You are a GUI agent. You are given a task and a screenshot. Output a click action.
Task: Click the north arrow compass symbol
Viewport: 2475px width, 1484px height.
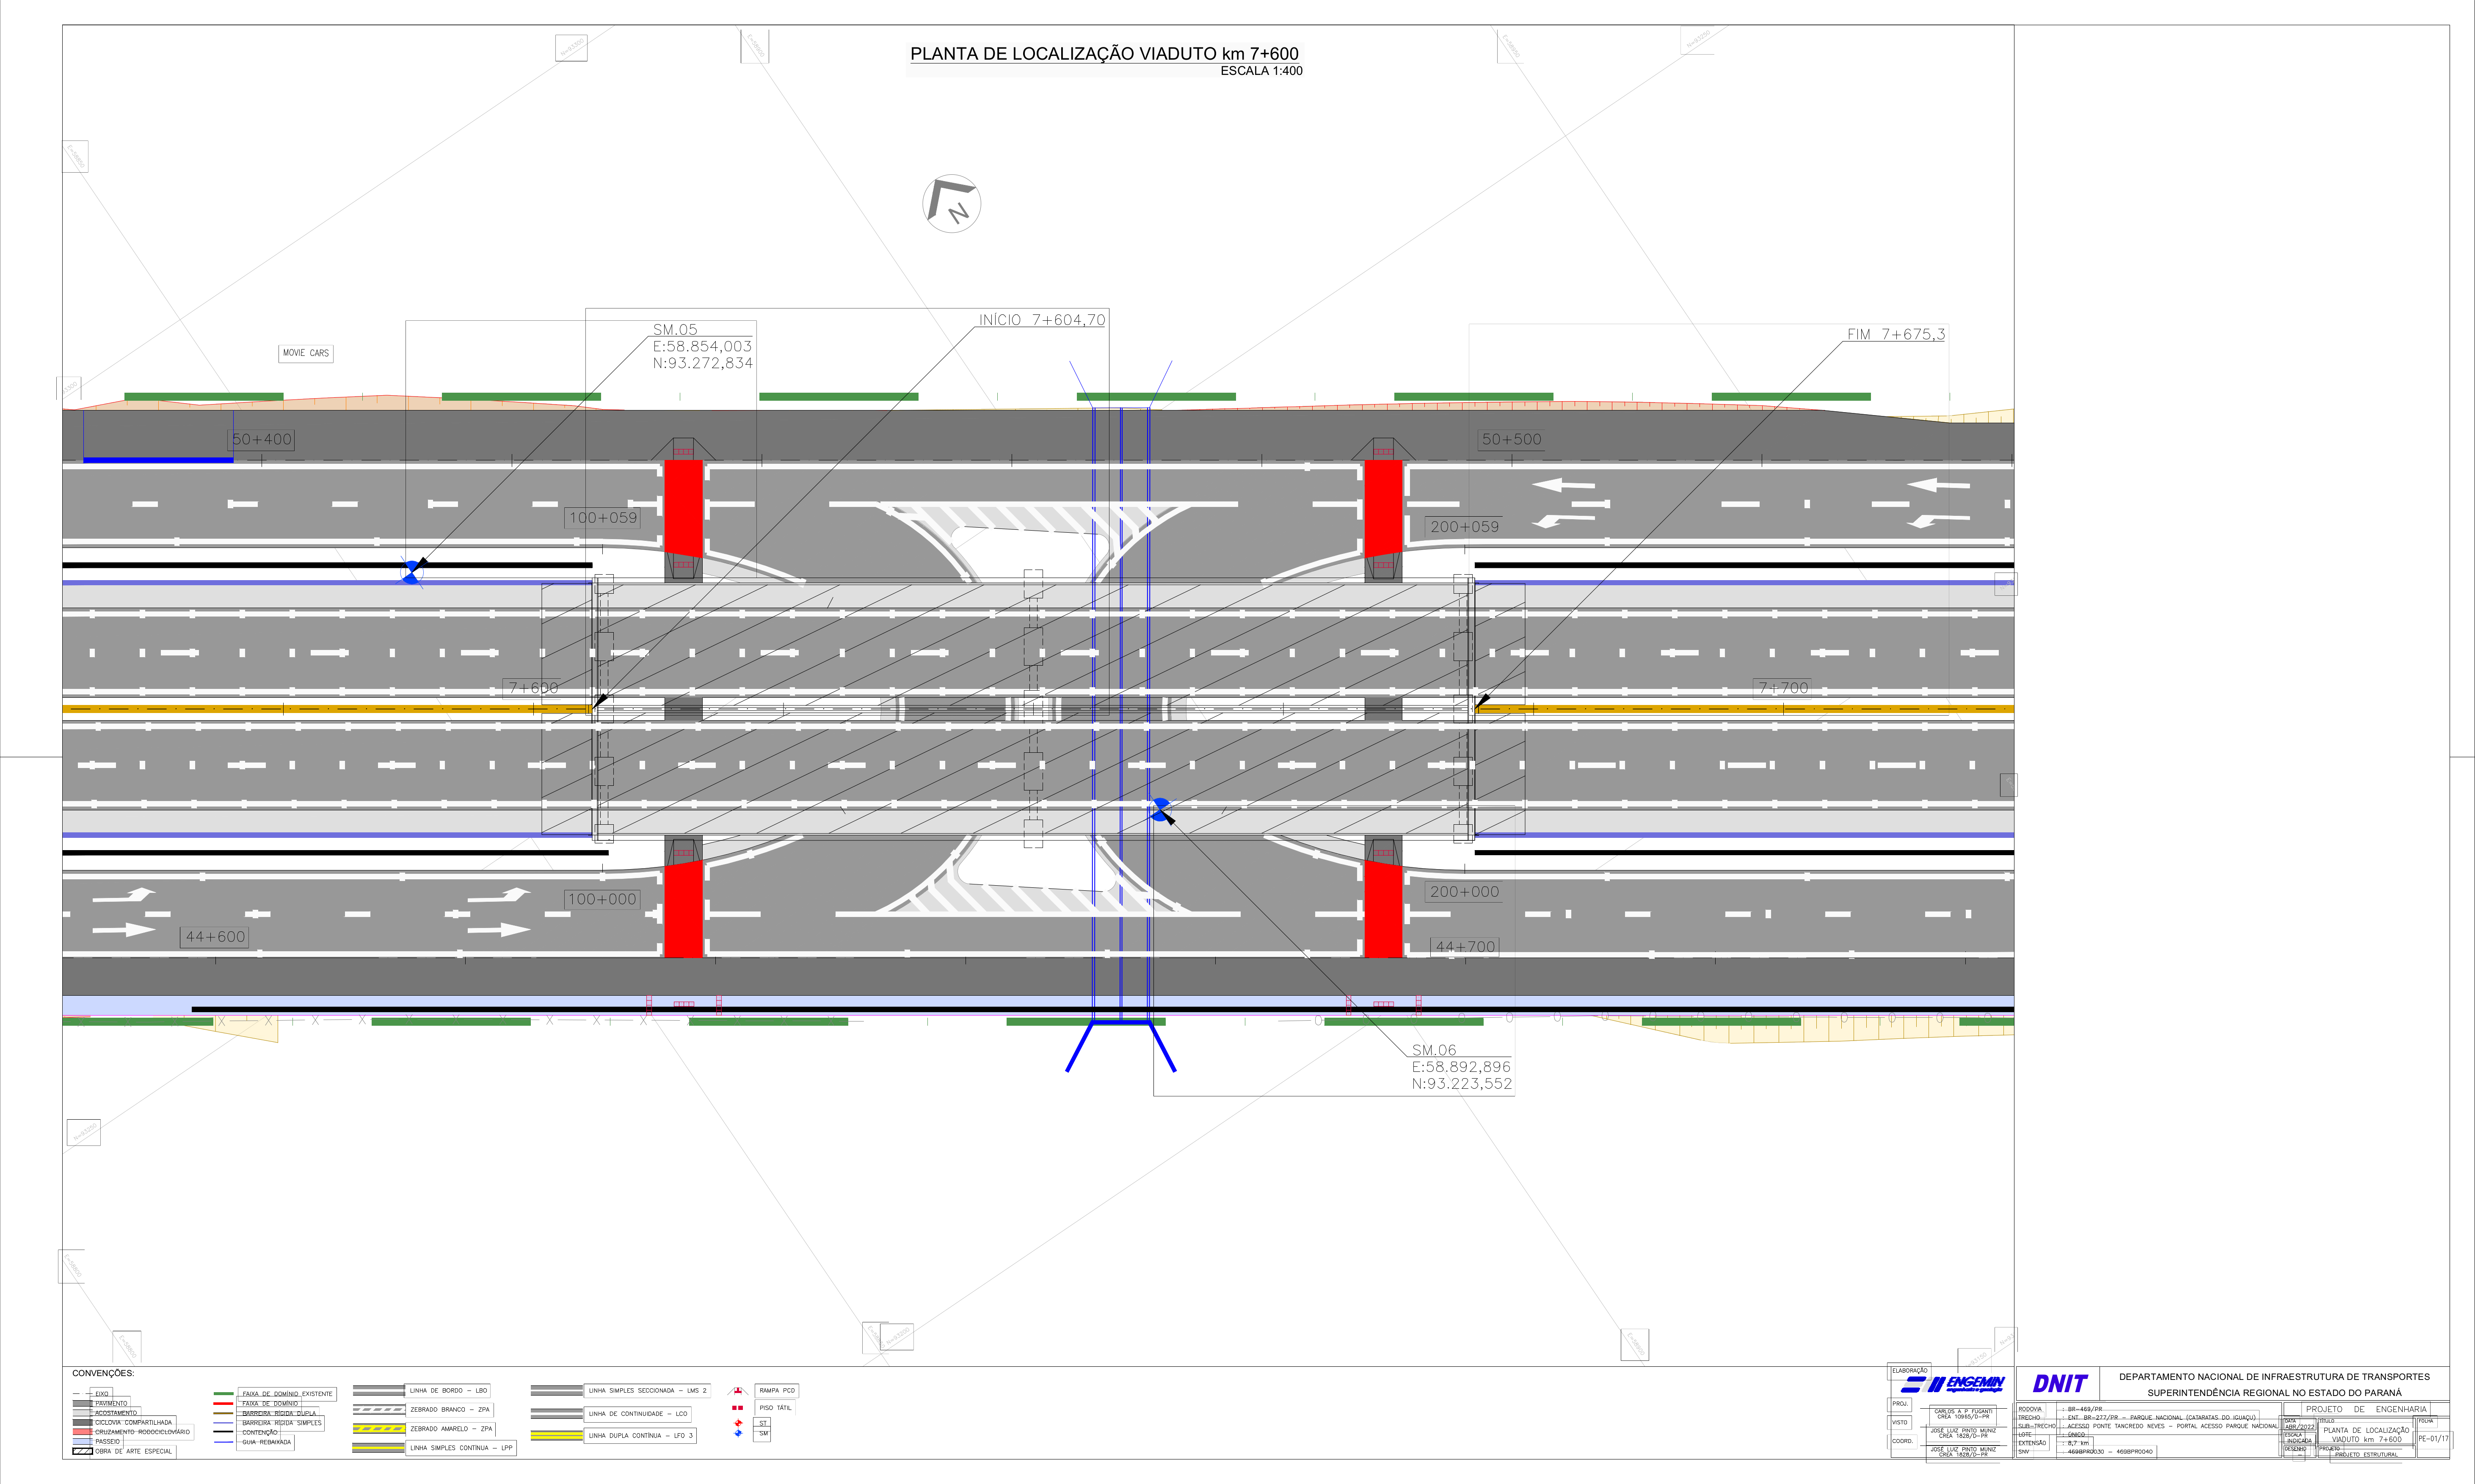(951, 203)
